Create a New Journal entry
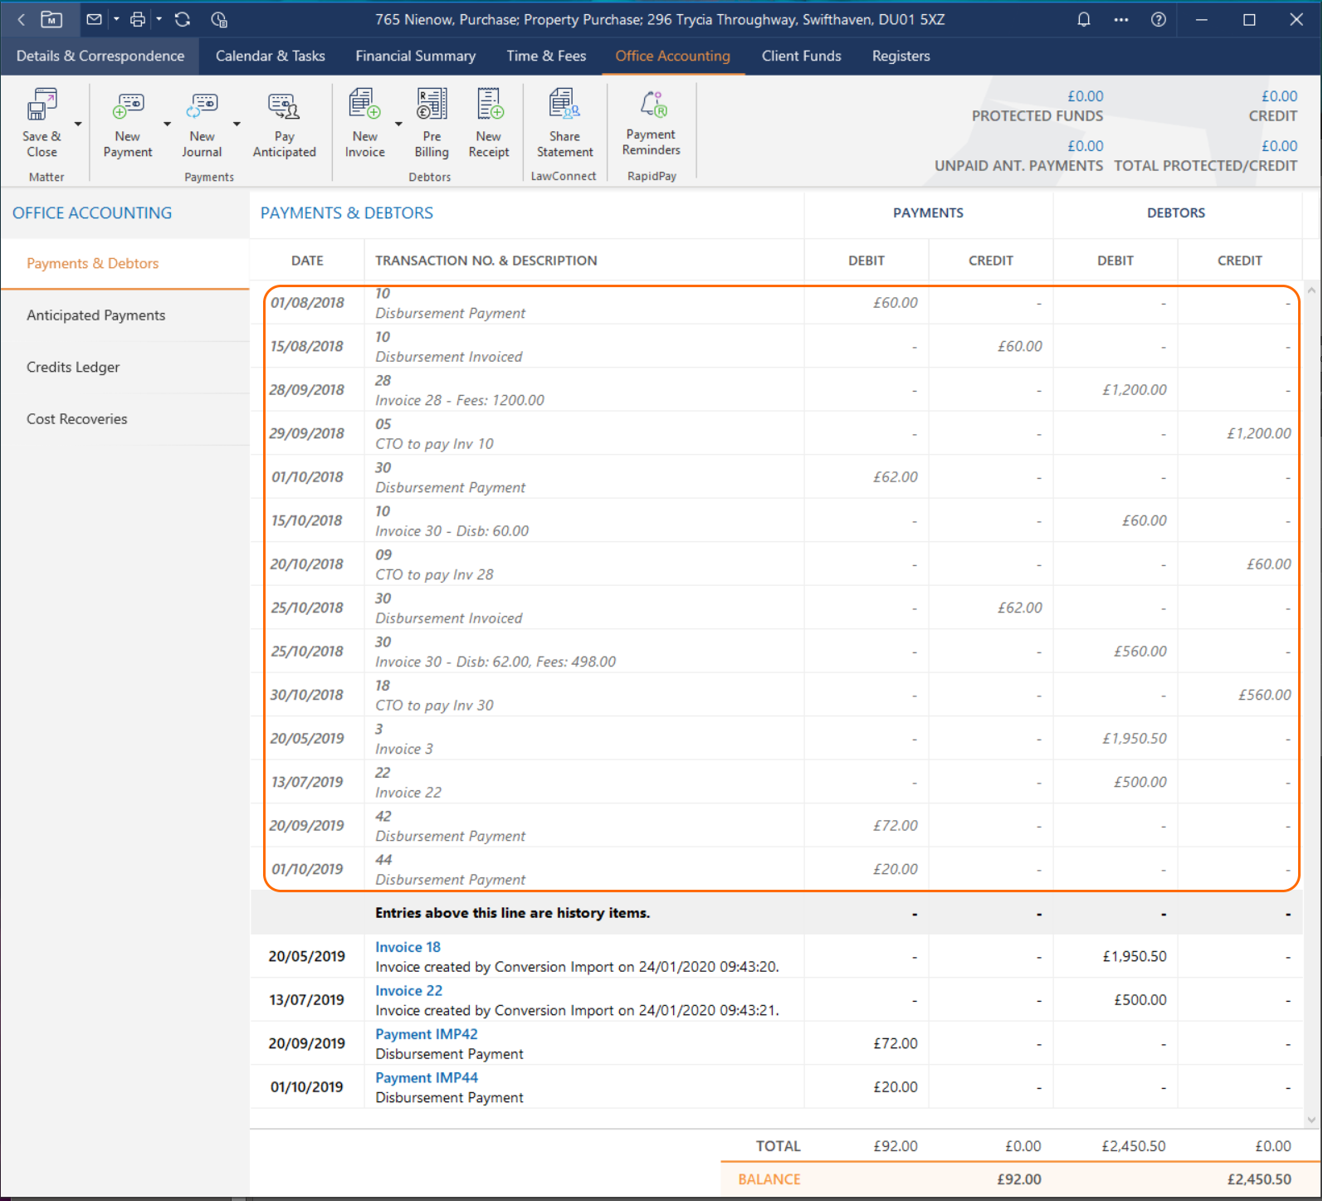Viewport: 1322px width, 1201px height. tap(202, 106)
